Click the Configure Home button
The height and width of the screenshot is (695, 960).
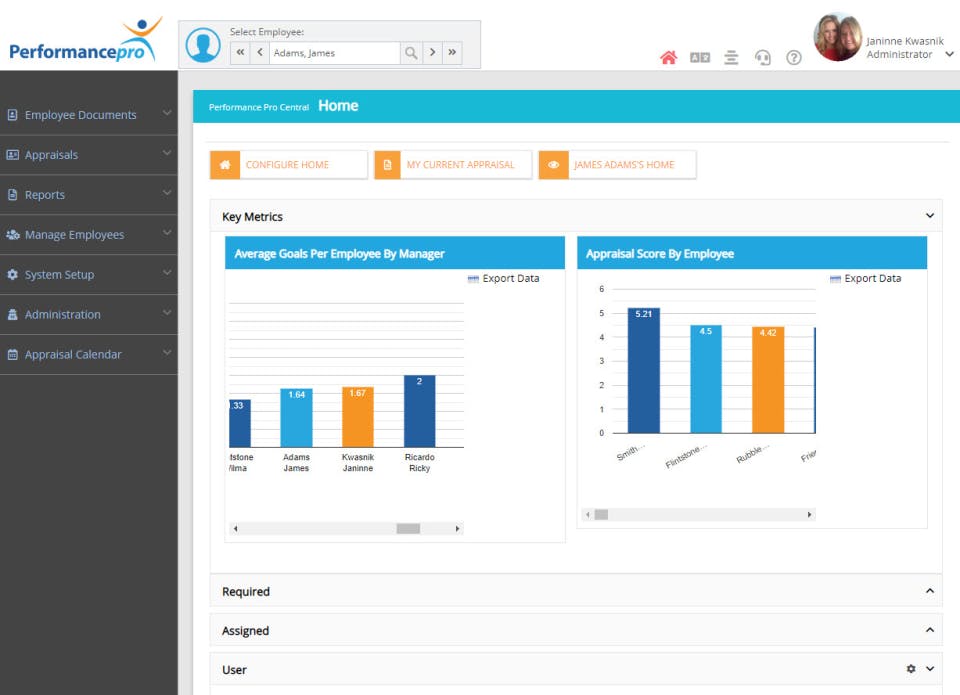point(287,163)
